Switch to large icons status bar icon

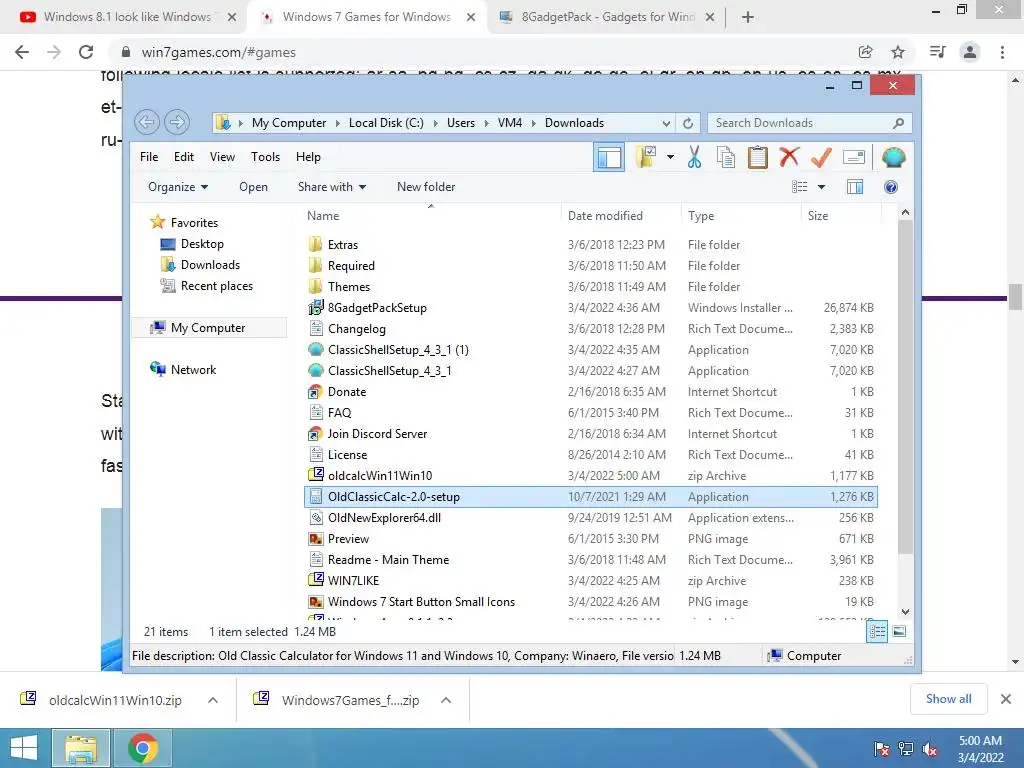(x=899, y=631)
